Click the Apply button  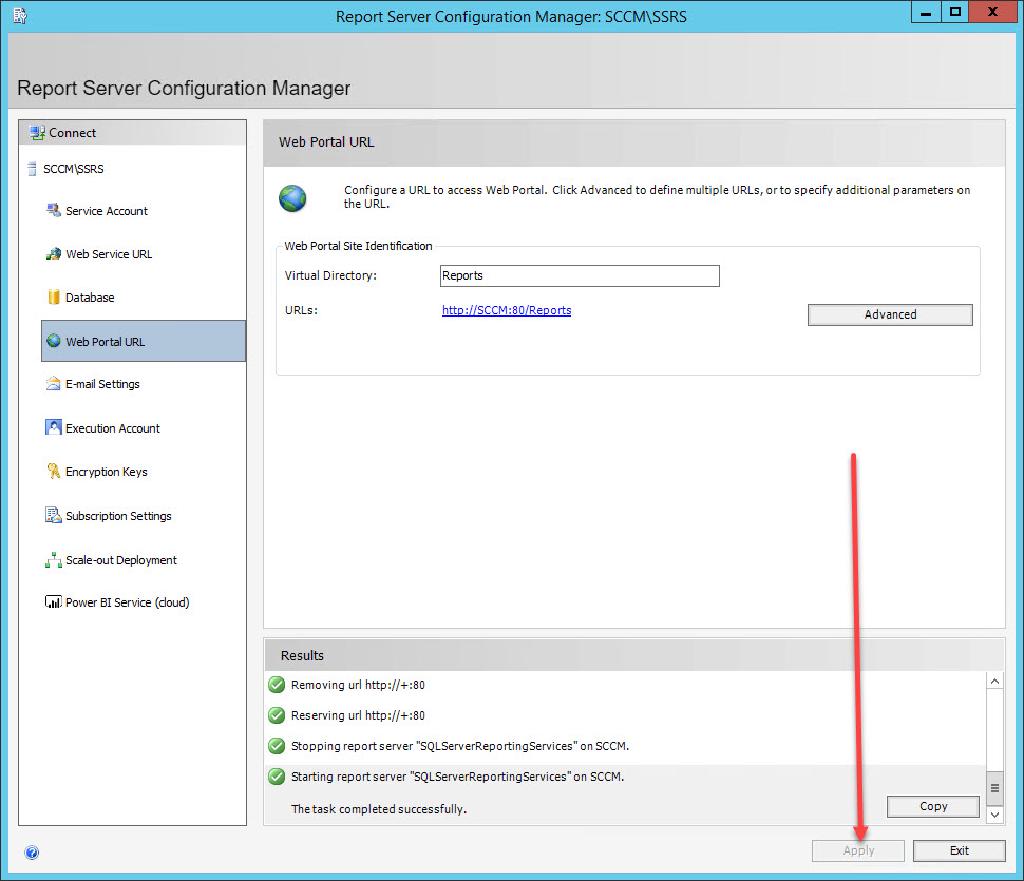[858, 851]
